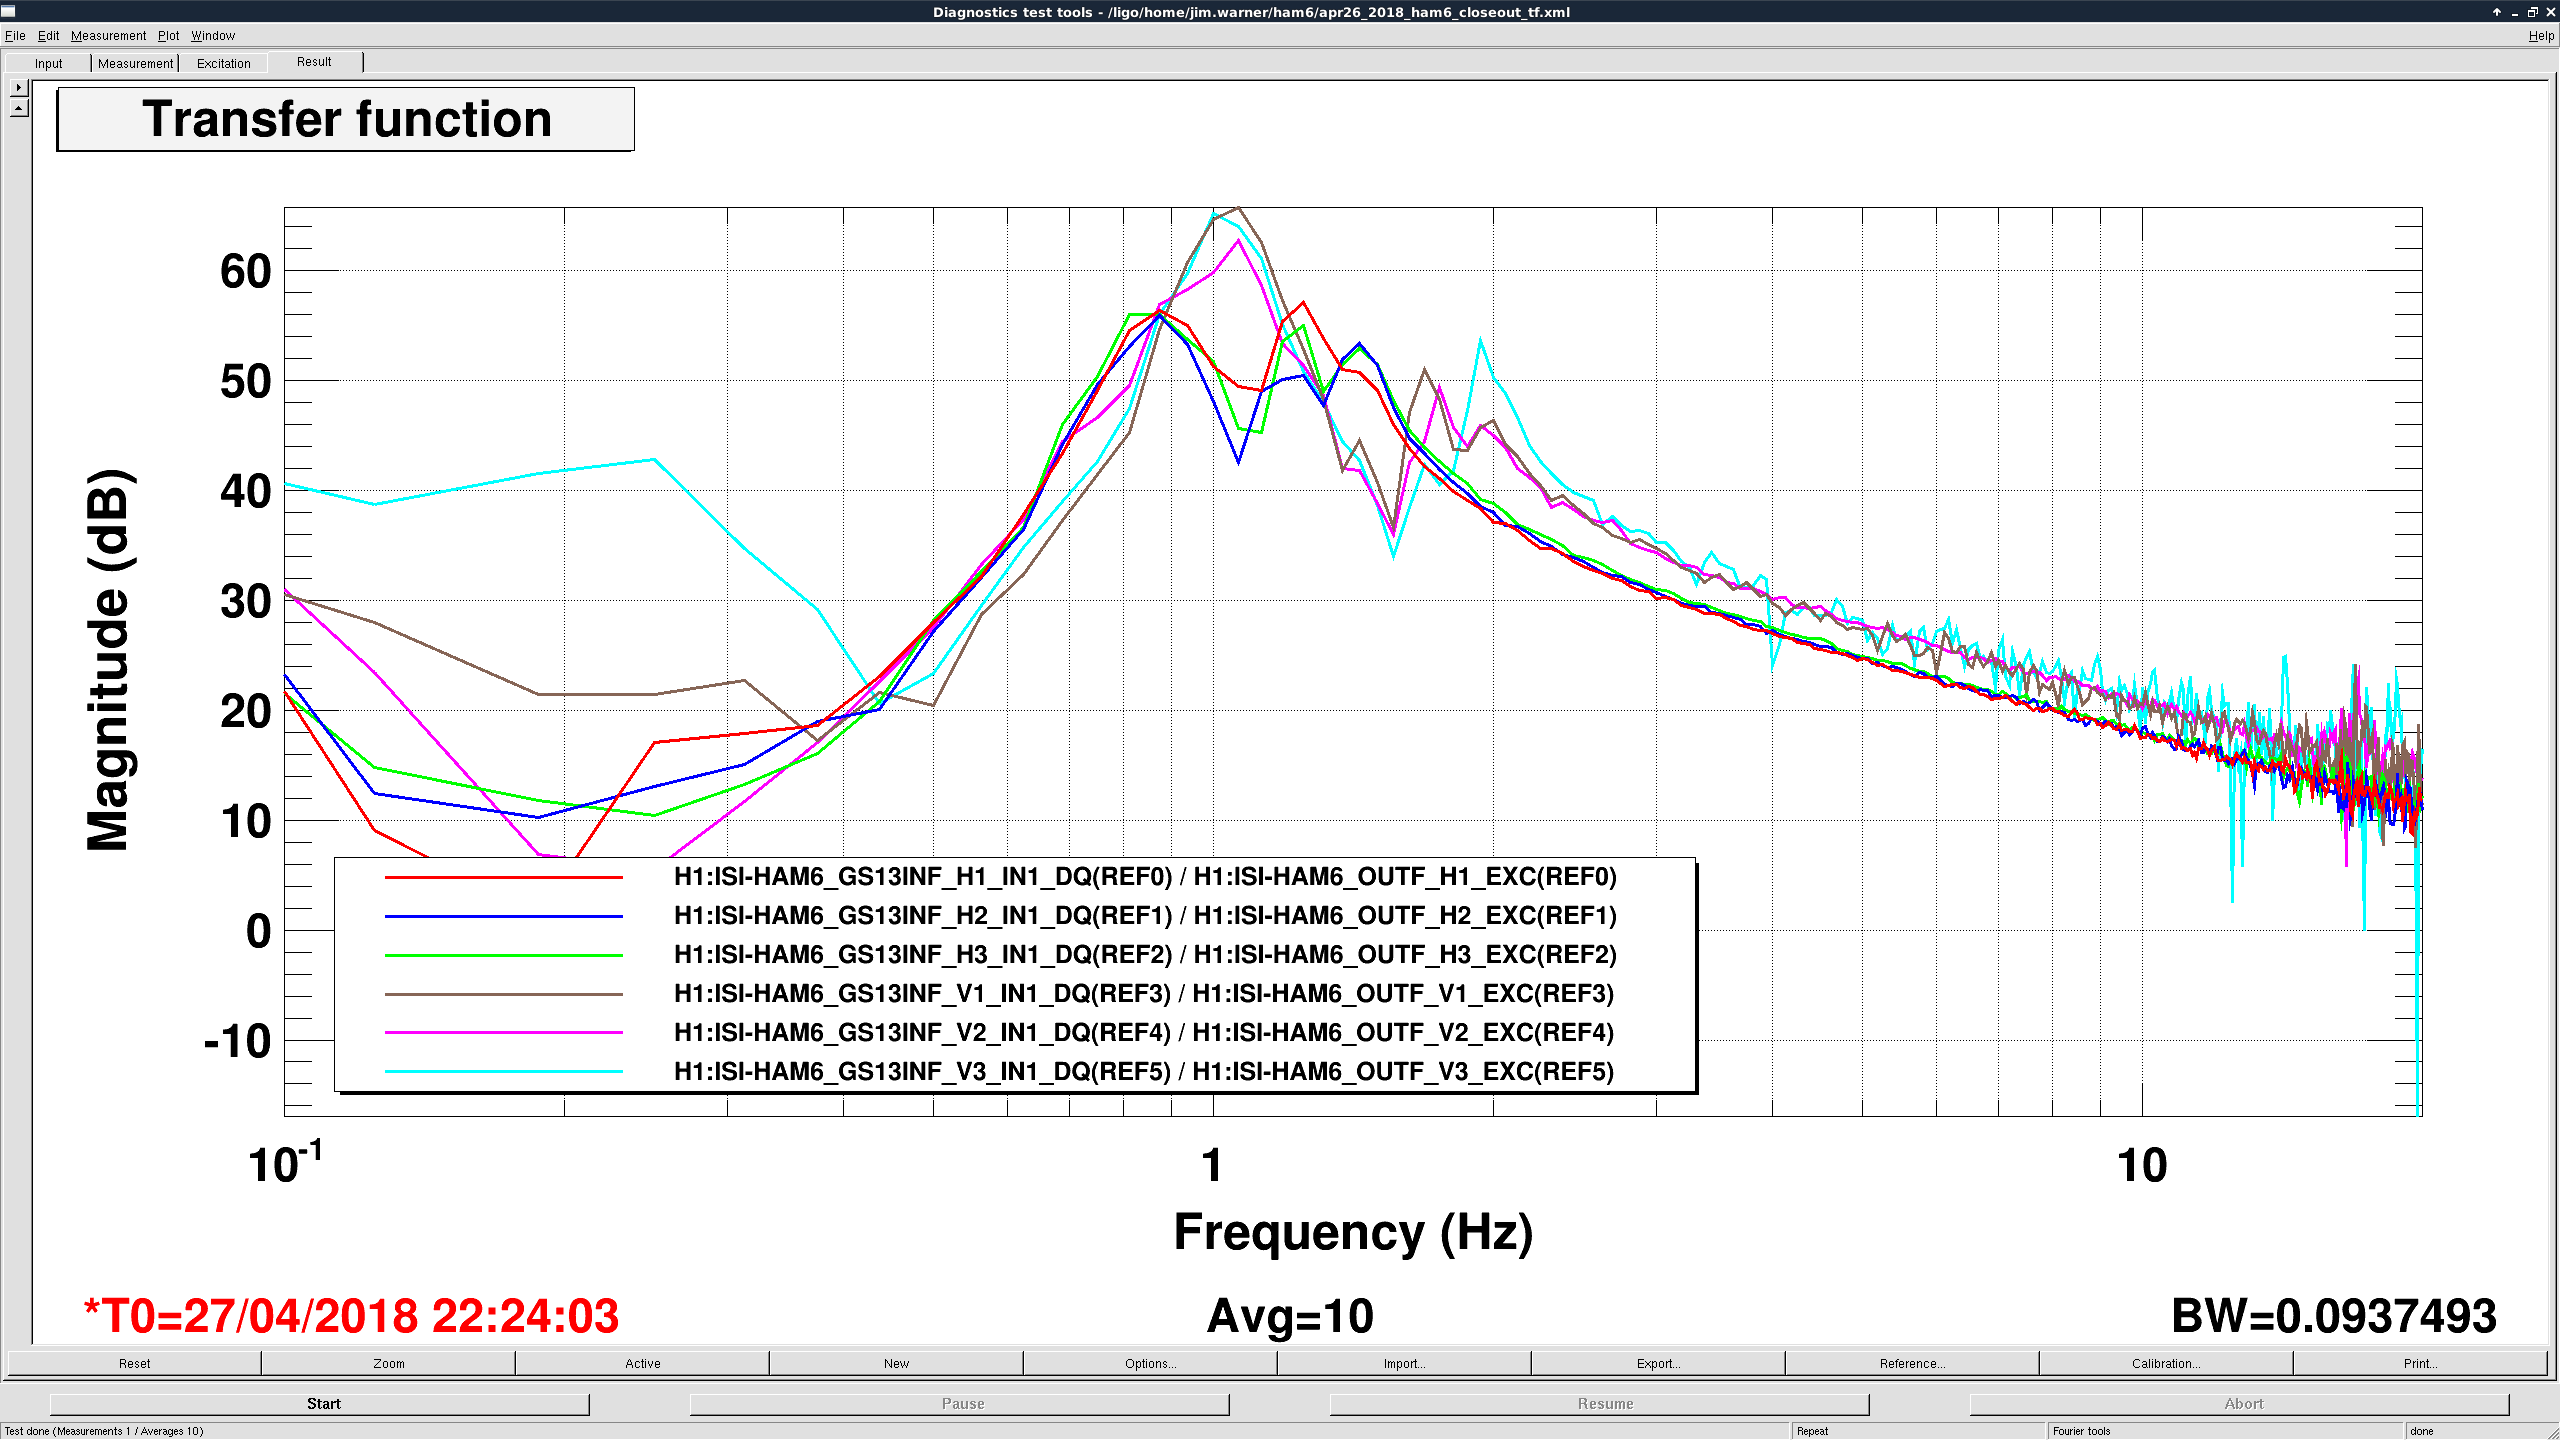This screenshot has width=2560, height=1440.
Task: Open the Calibration... dialog
Action: point(2166,1363)
